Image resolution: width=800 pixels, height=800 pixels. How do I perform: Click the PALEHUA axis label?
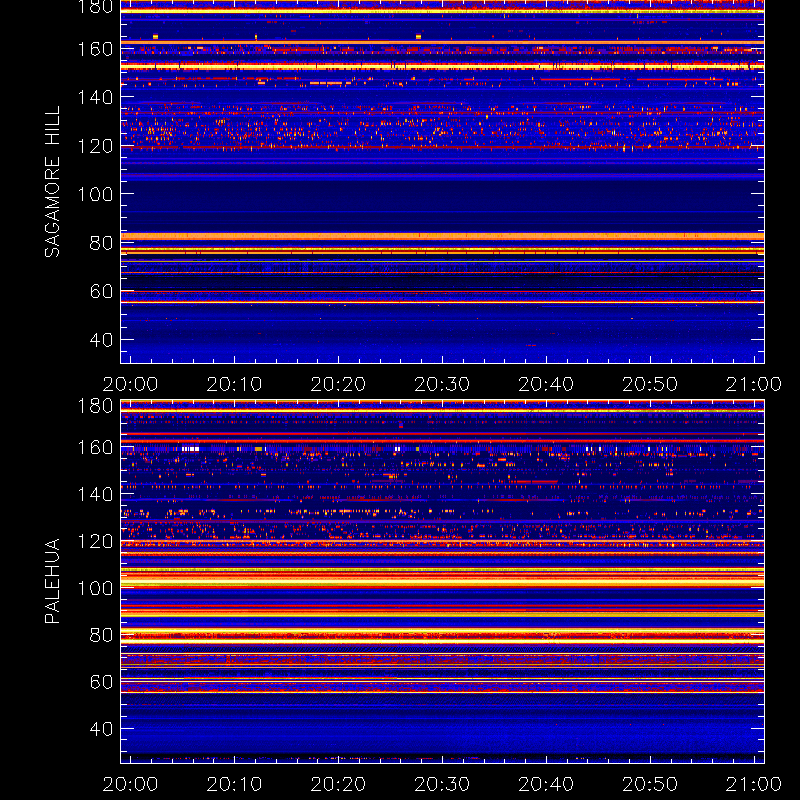(52, 581)
